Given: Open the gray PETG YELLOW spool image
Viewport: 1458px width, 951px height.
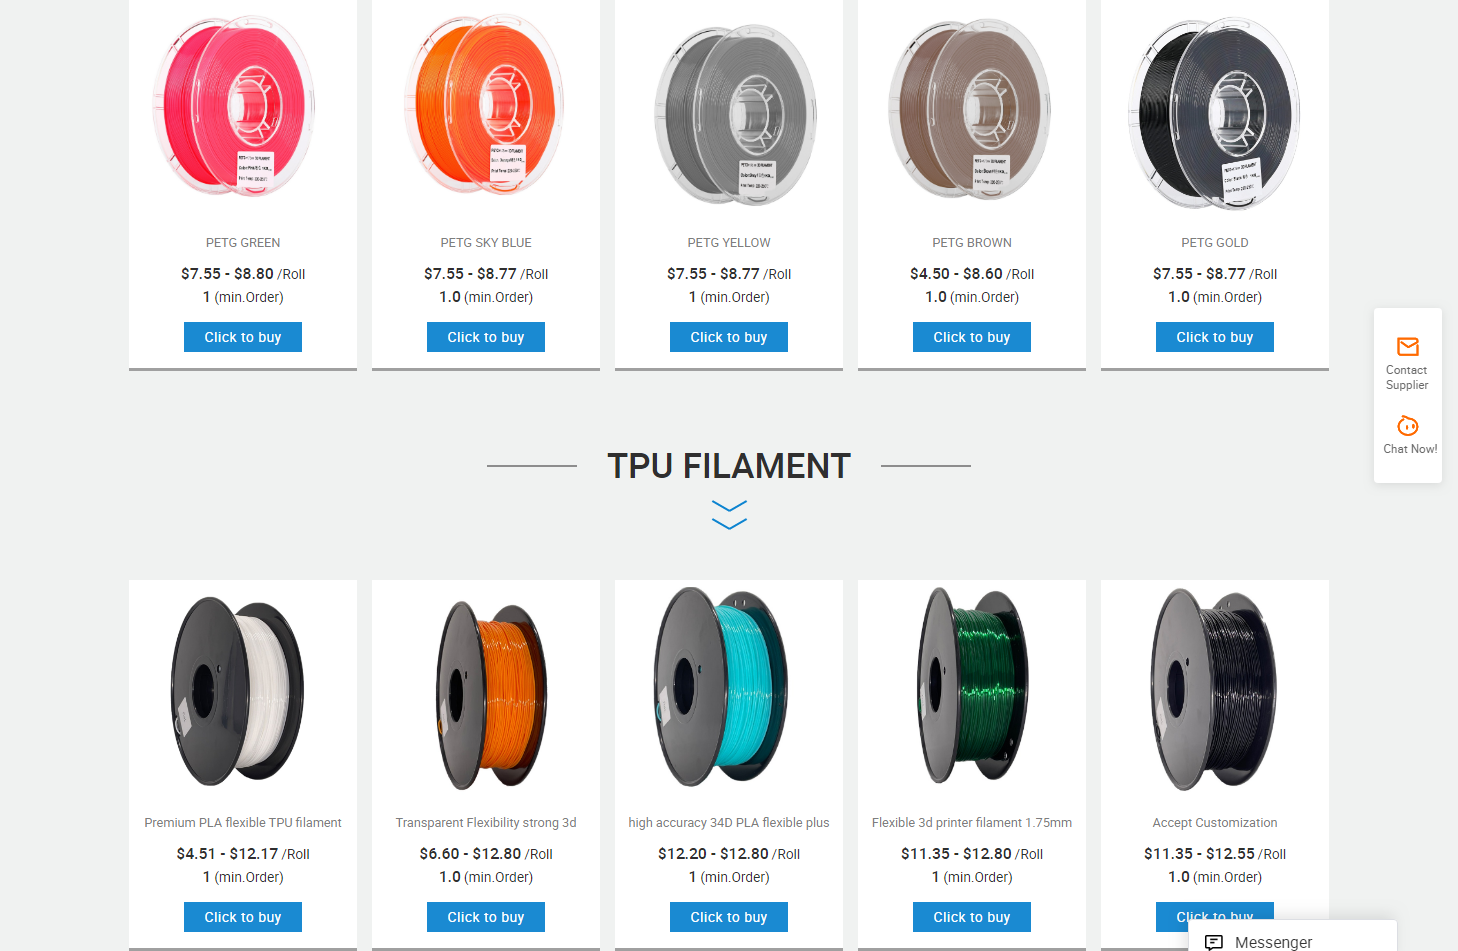Looking at the screenshot, I should pyautogui.click(x=736, y=115).
